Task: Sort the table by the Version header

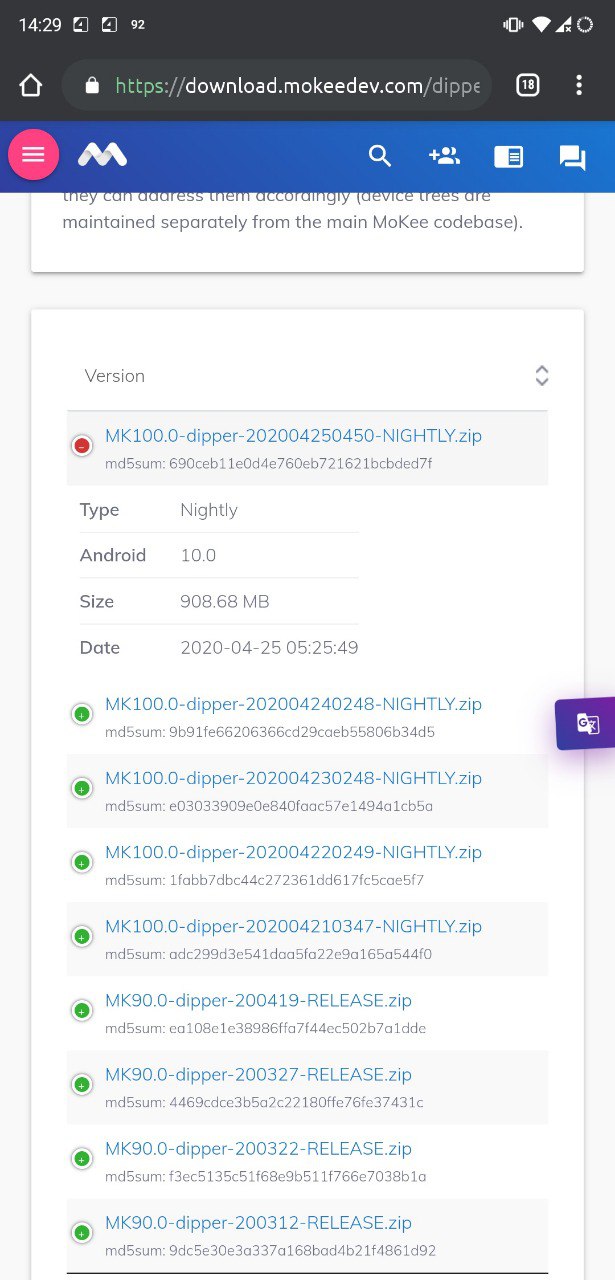Action: point(307,376)
